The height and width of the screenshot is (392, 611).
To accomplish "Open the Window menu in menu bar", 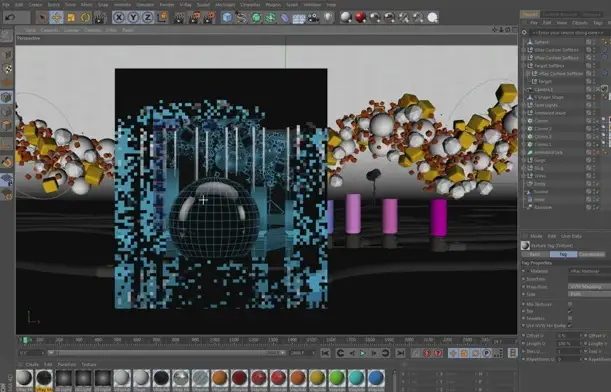I will point(312,5).
